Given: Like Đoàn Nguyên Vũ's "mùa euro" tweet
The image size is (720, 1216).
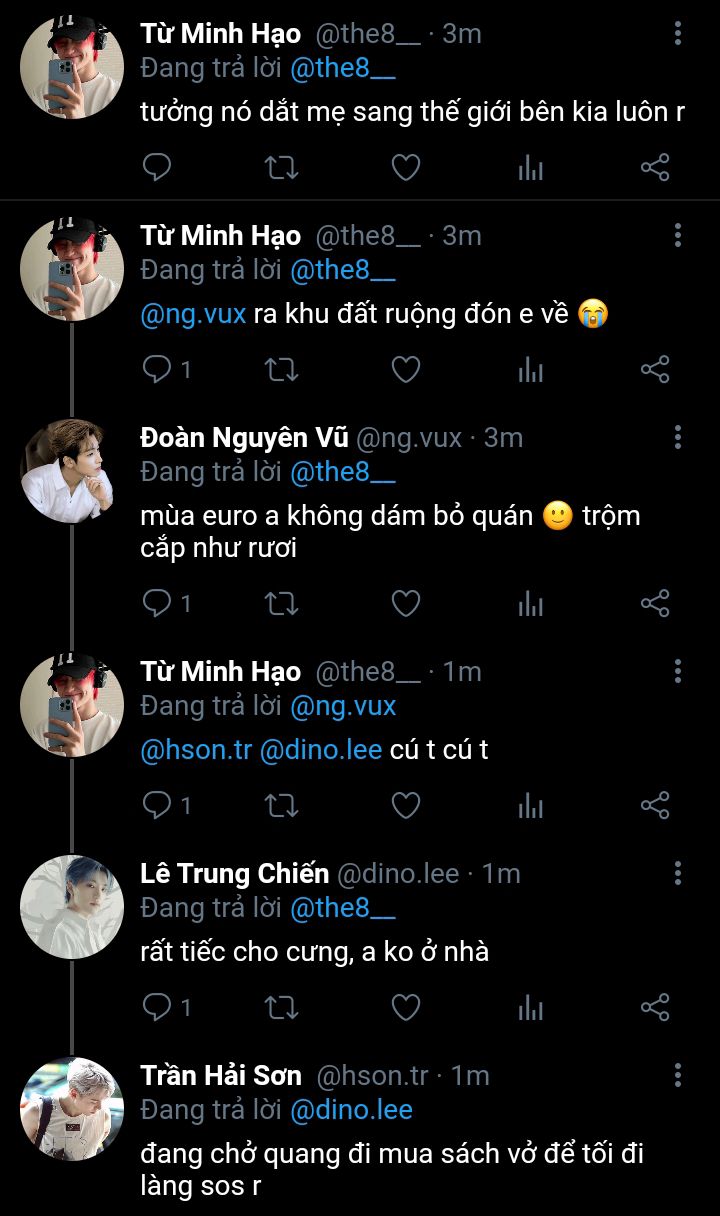Looking at the screenshot, I should [x=405, y=603].
